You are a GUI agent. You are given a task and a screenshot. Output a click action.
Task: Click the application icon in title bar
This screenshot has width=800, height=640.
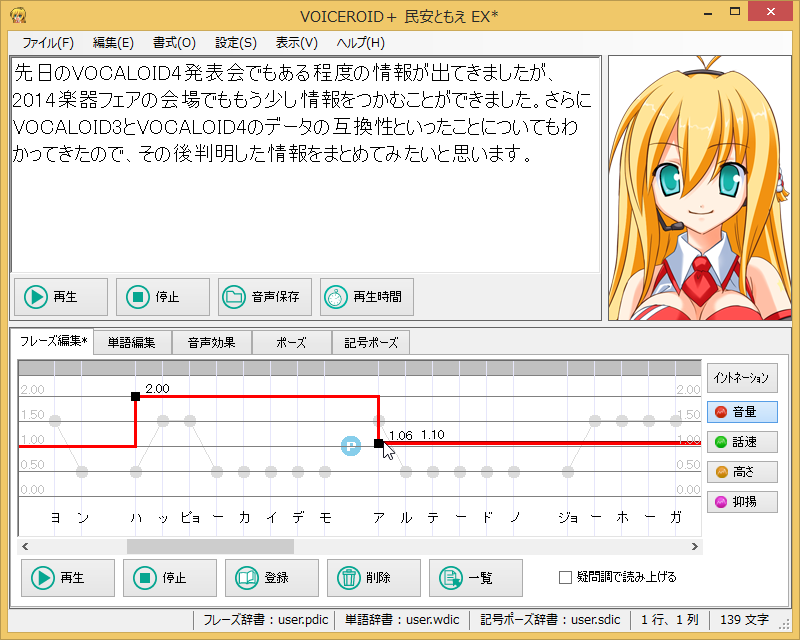pos(18,15)
